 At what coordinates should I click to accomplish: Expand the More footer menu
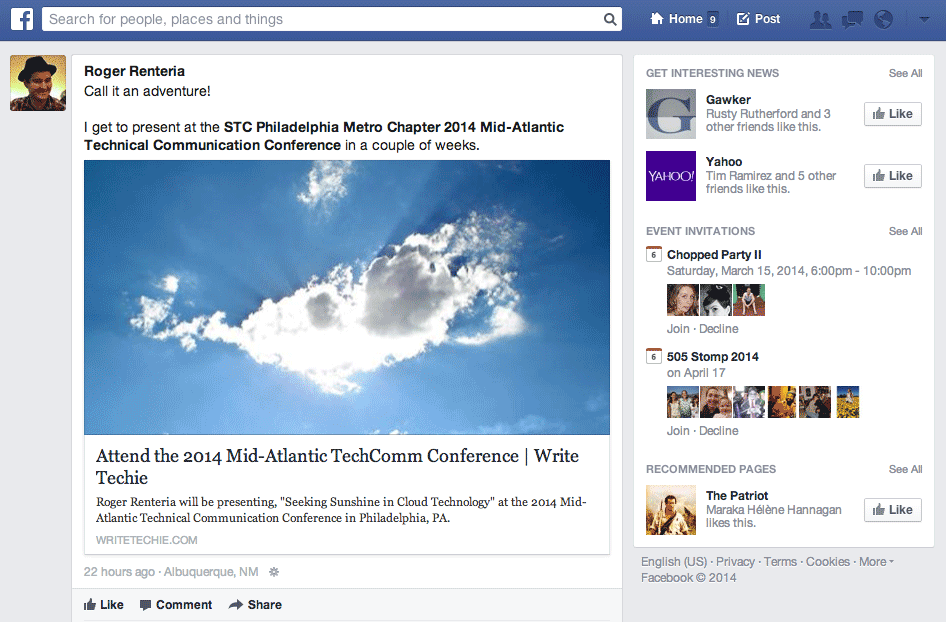876,562
